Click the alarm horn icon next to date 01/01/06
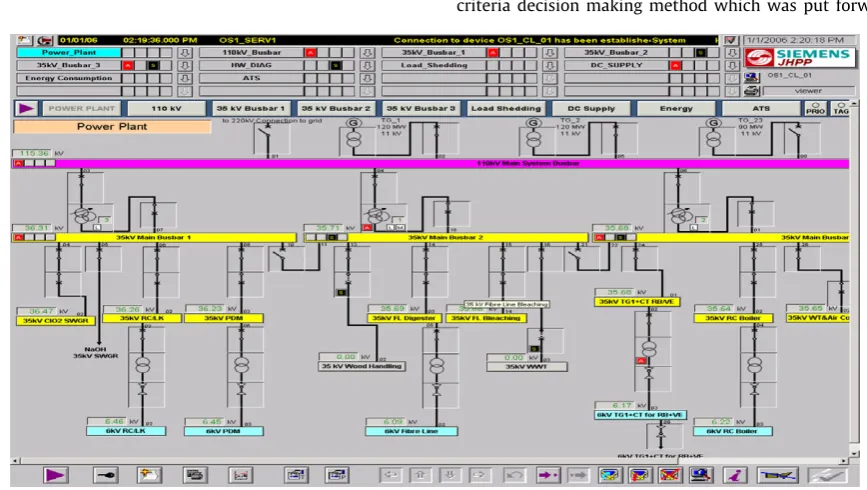Image resolution: width=867 pixels, height=490 pixels. point(44,40)
